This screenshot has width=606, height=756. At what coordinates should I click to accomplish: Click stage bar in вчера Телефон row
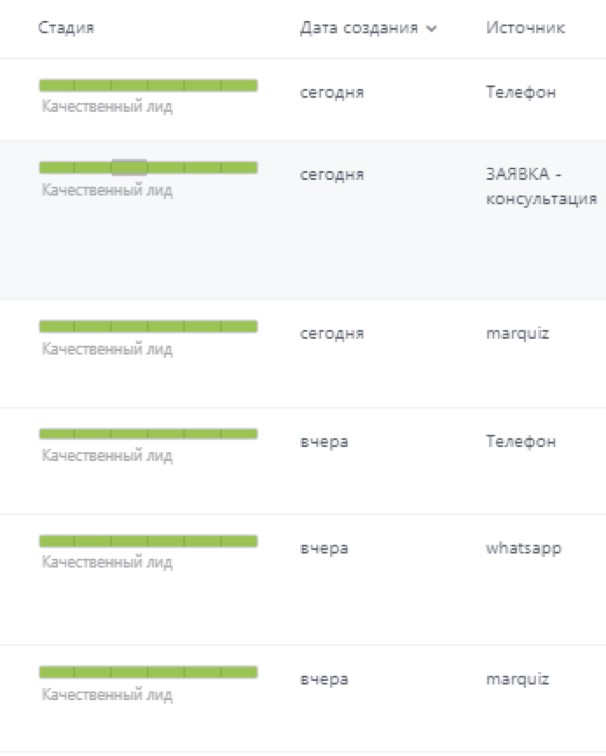(x=148, y=434)
